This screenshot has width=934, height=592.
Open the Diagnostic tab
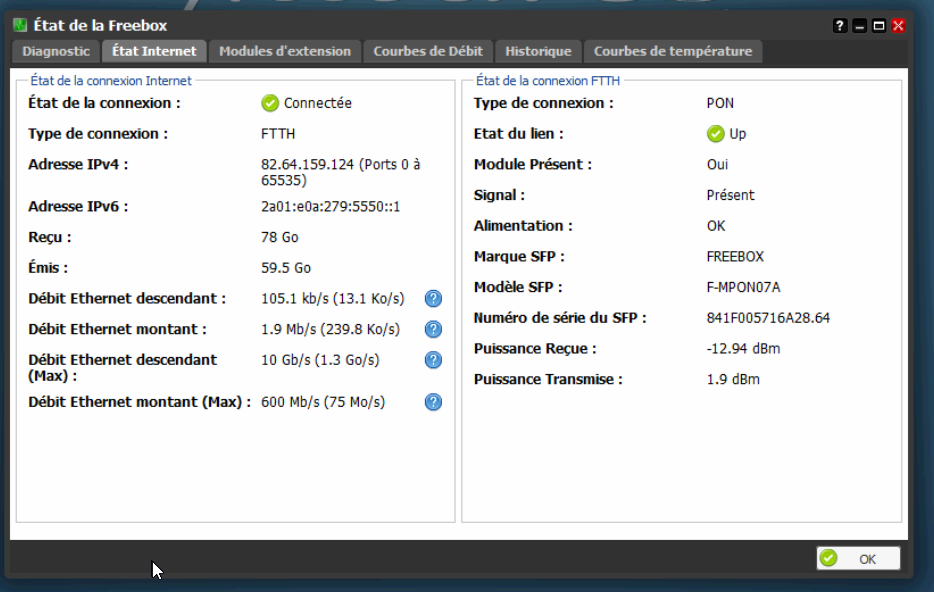tap(56, 51)
